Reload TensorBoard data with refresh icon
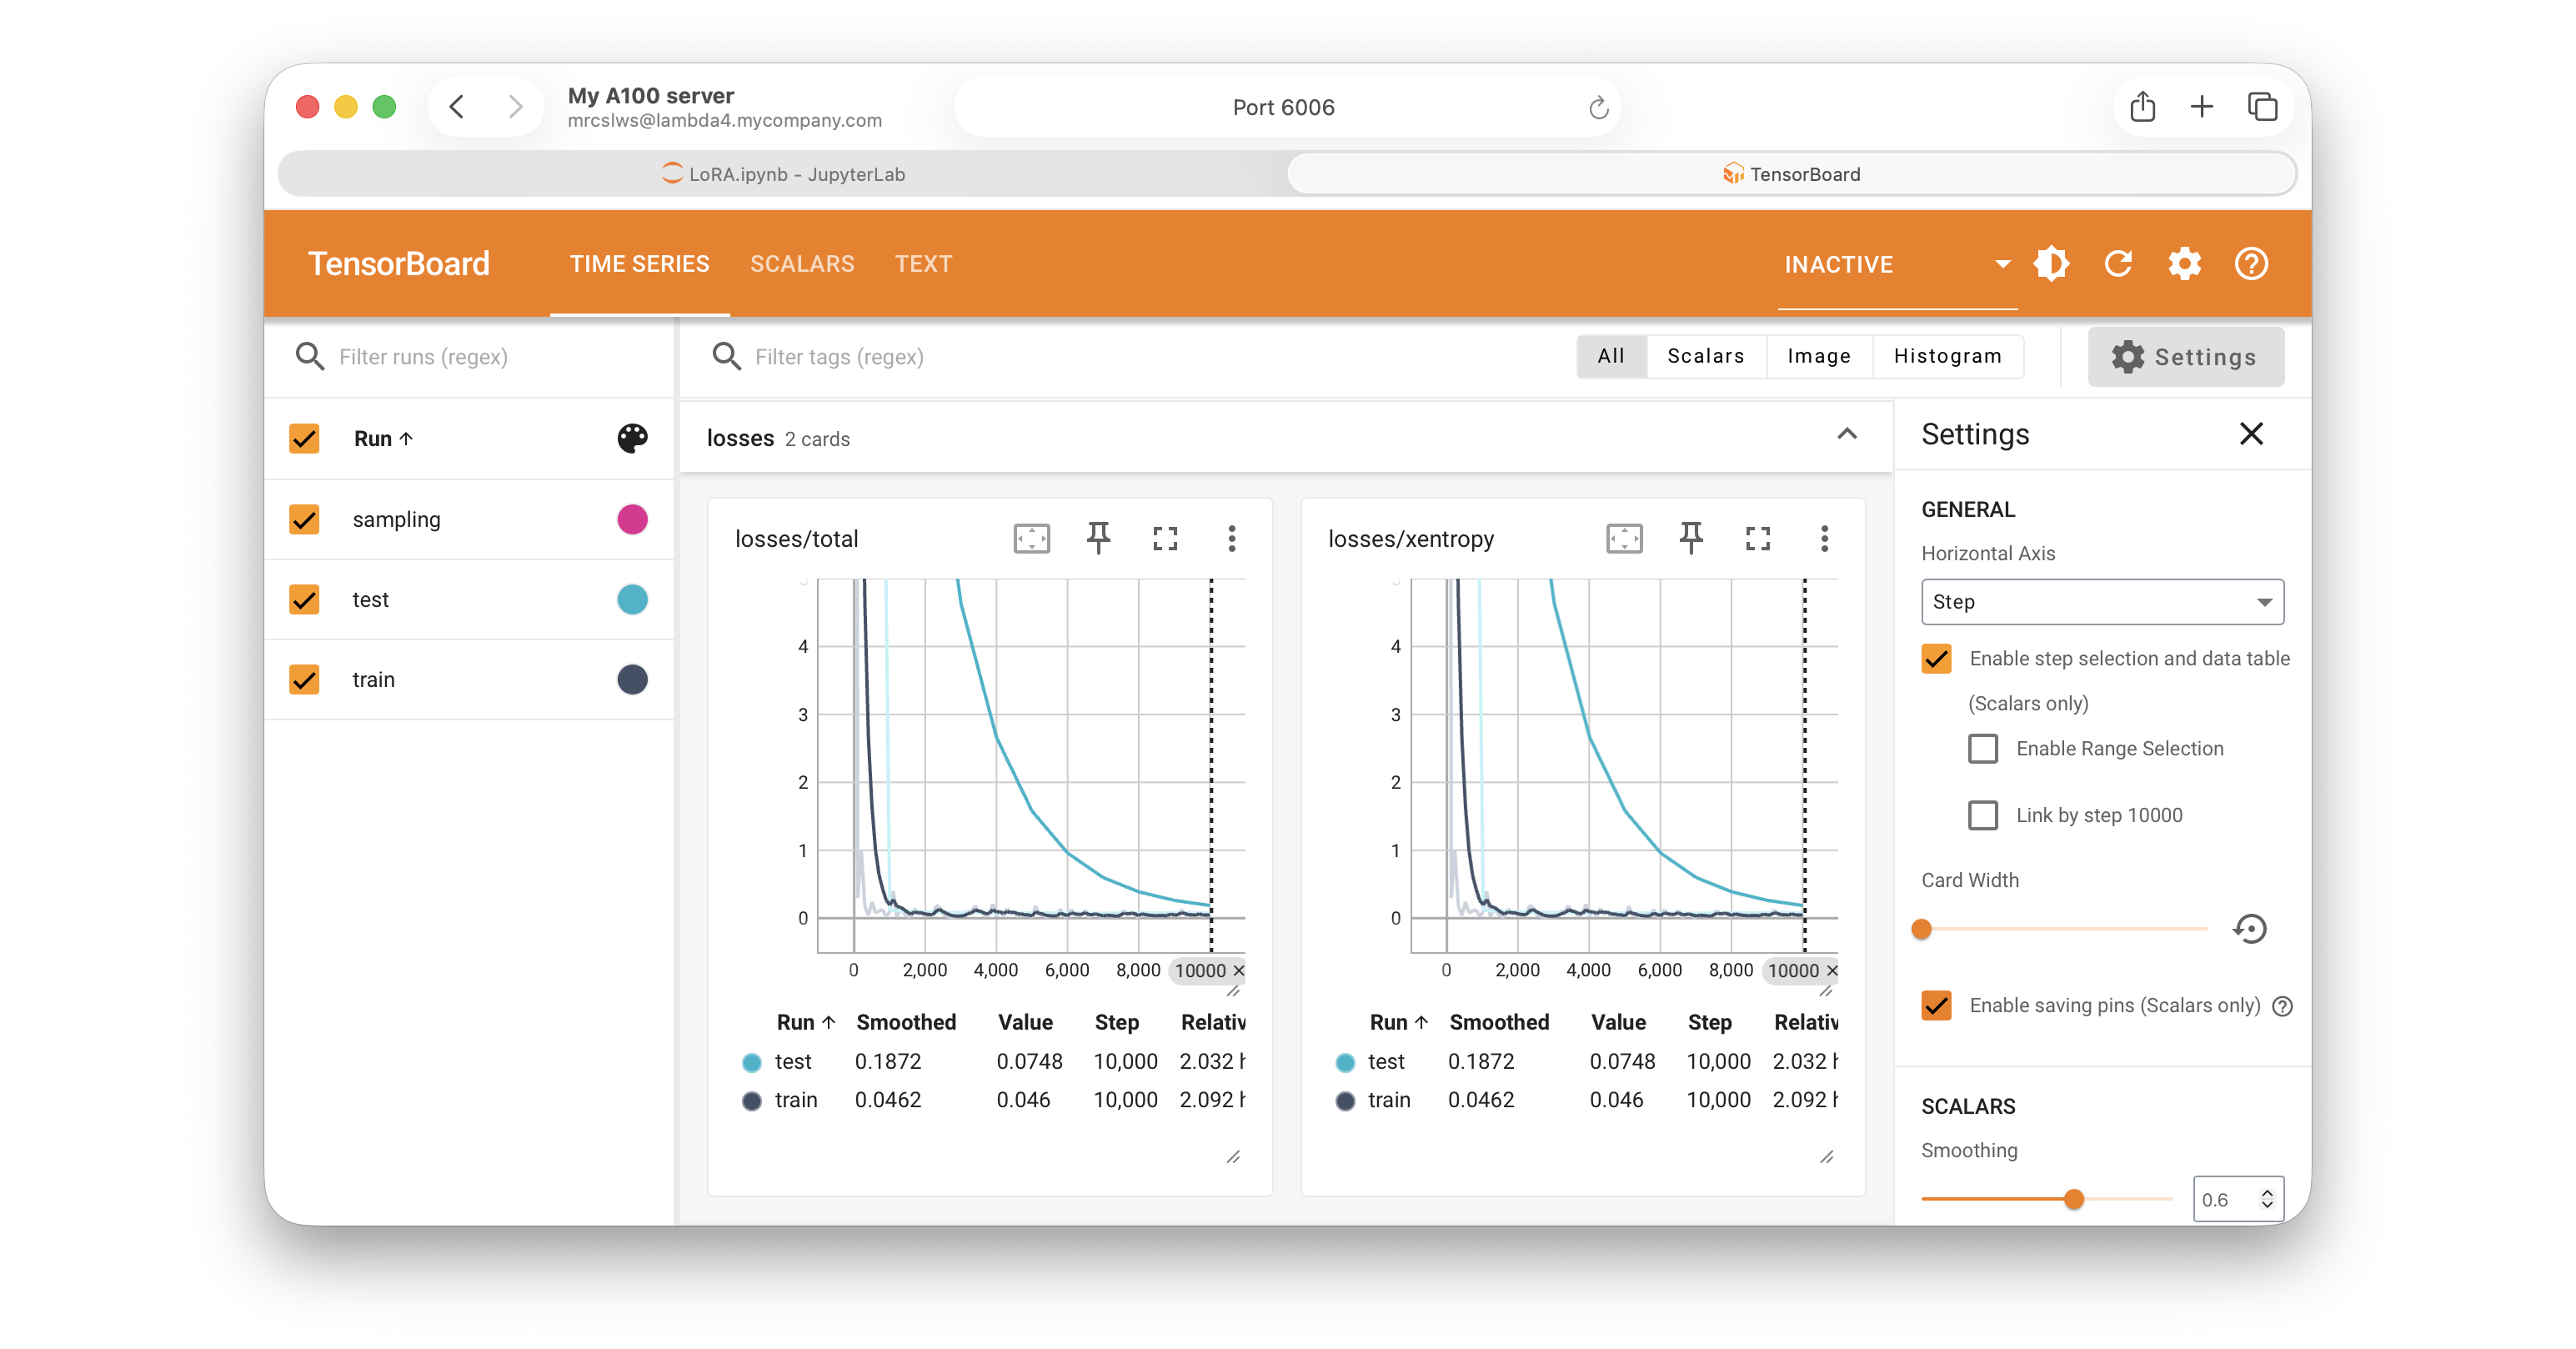2576x1349 pixels. (x=2118, y=264)
